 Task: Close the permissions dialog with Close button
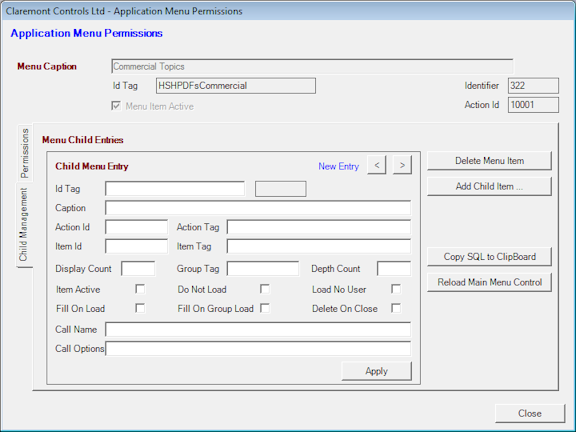530,414
